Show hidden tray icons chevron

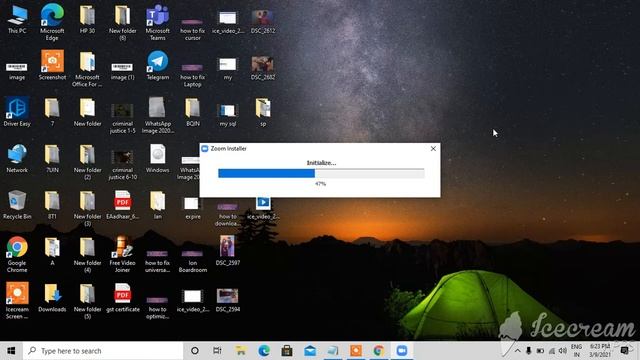click(517, 351)
